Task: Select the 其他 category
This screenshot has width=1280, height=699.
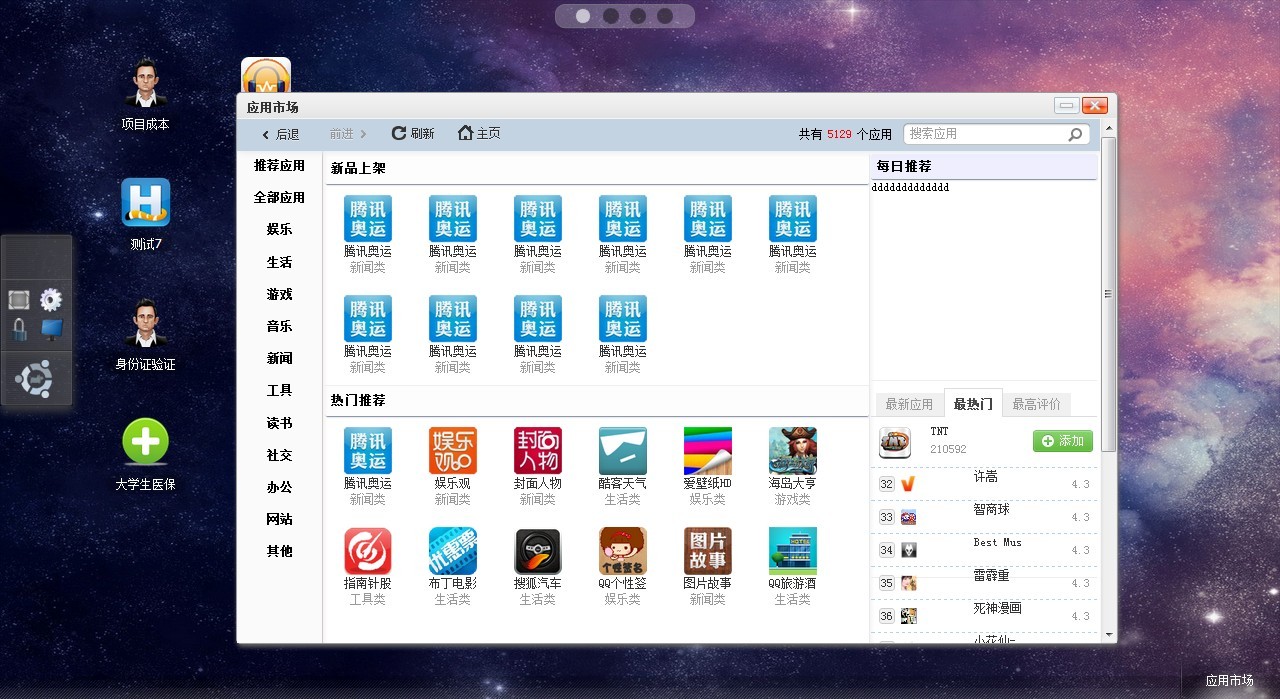Action: pyautogui.click(x=279, y=551)
